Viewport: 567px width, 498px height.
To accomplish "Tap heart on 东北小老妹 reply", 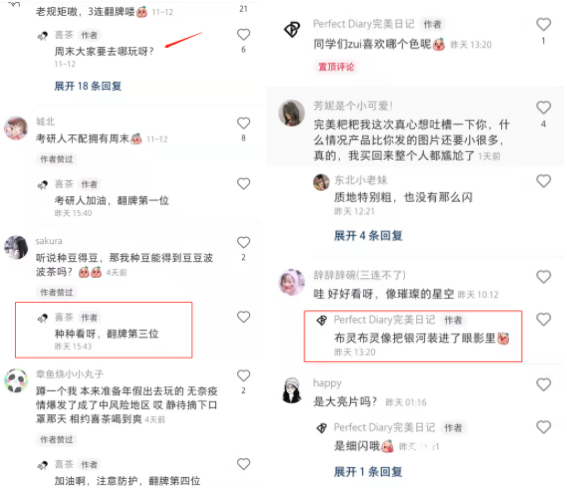I will (543, 181).
